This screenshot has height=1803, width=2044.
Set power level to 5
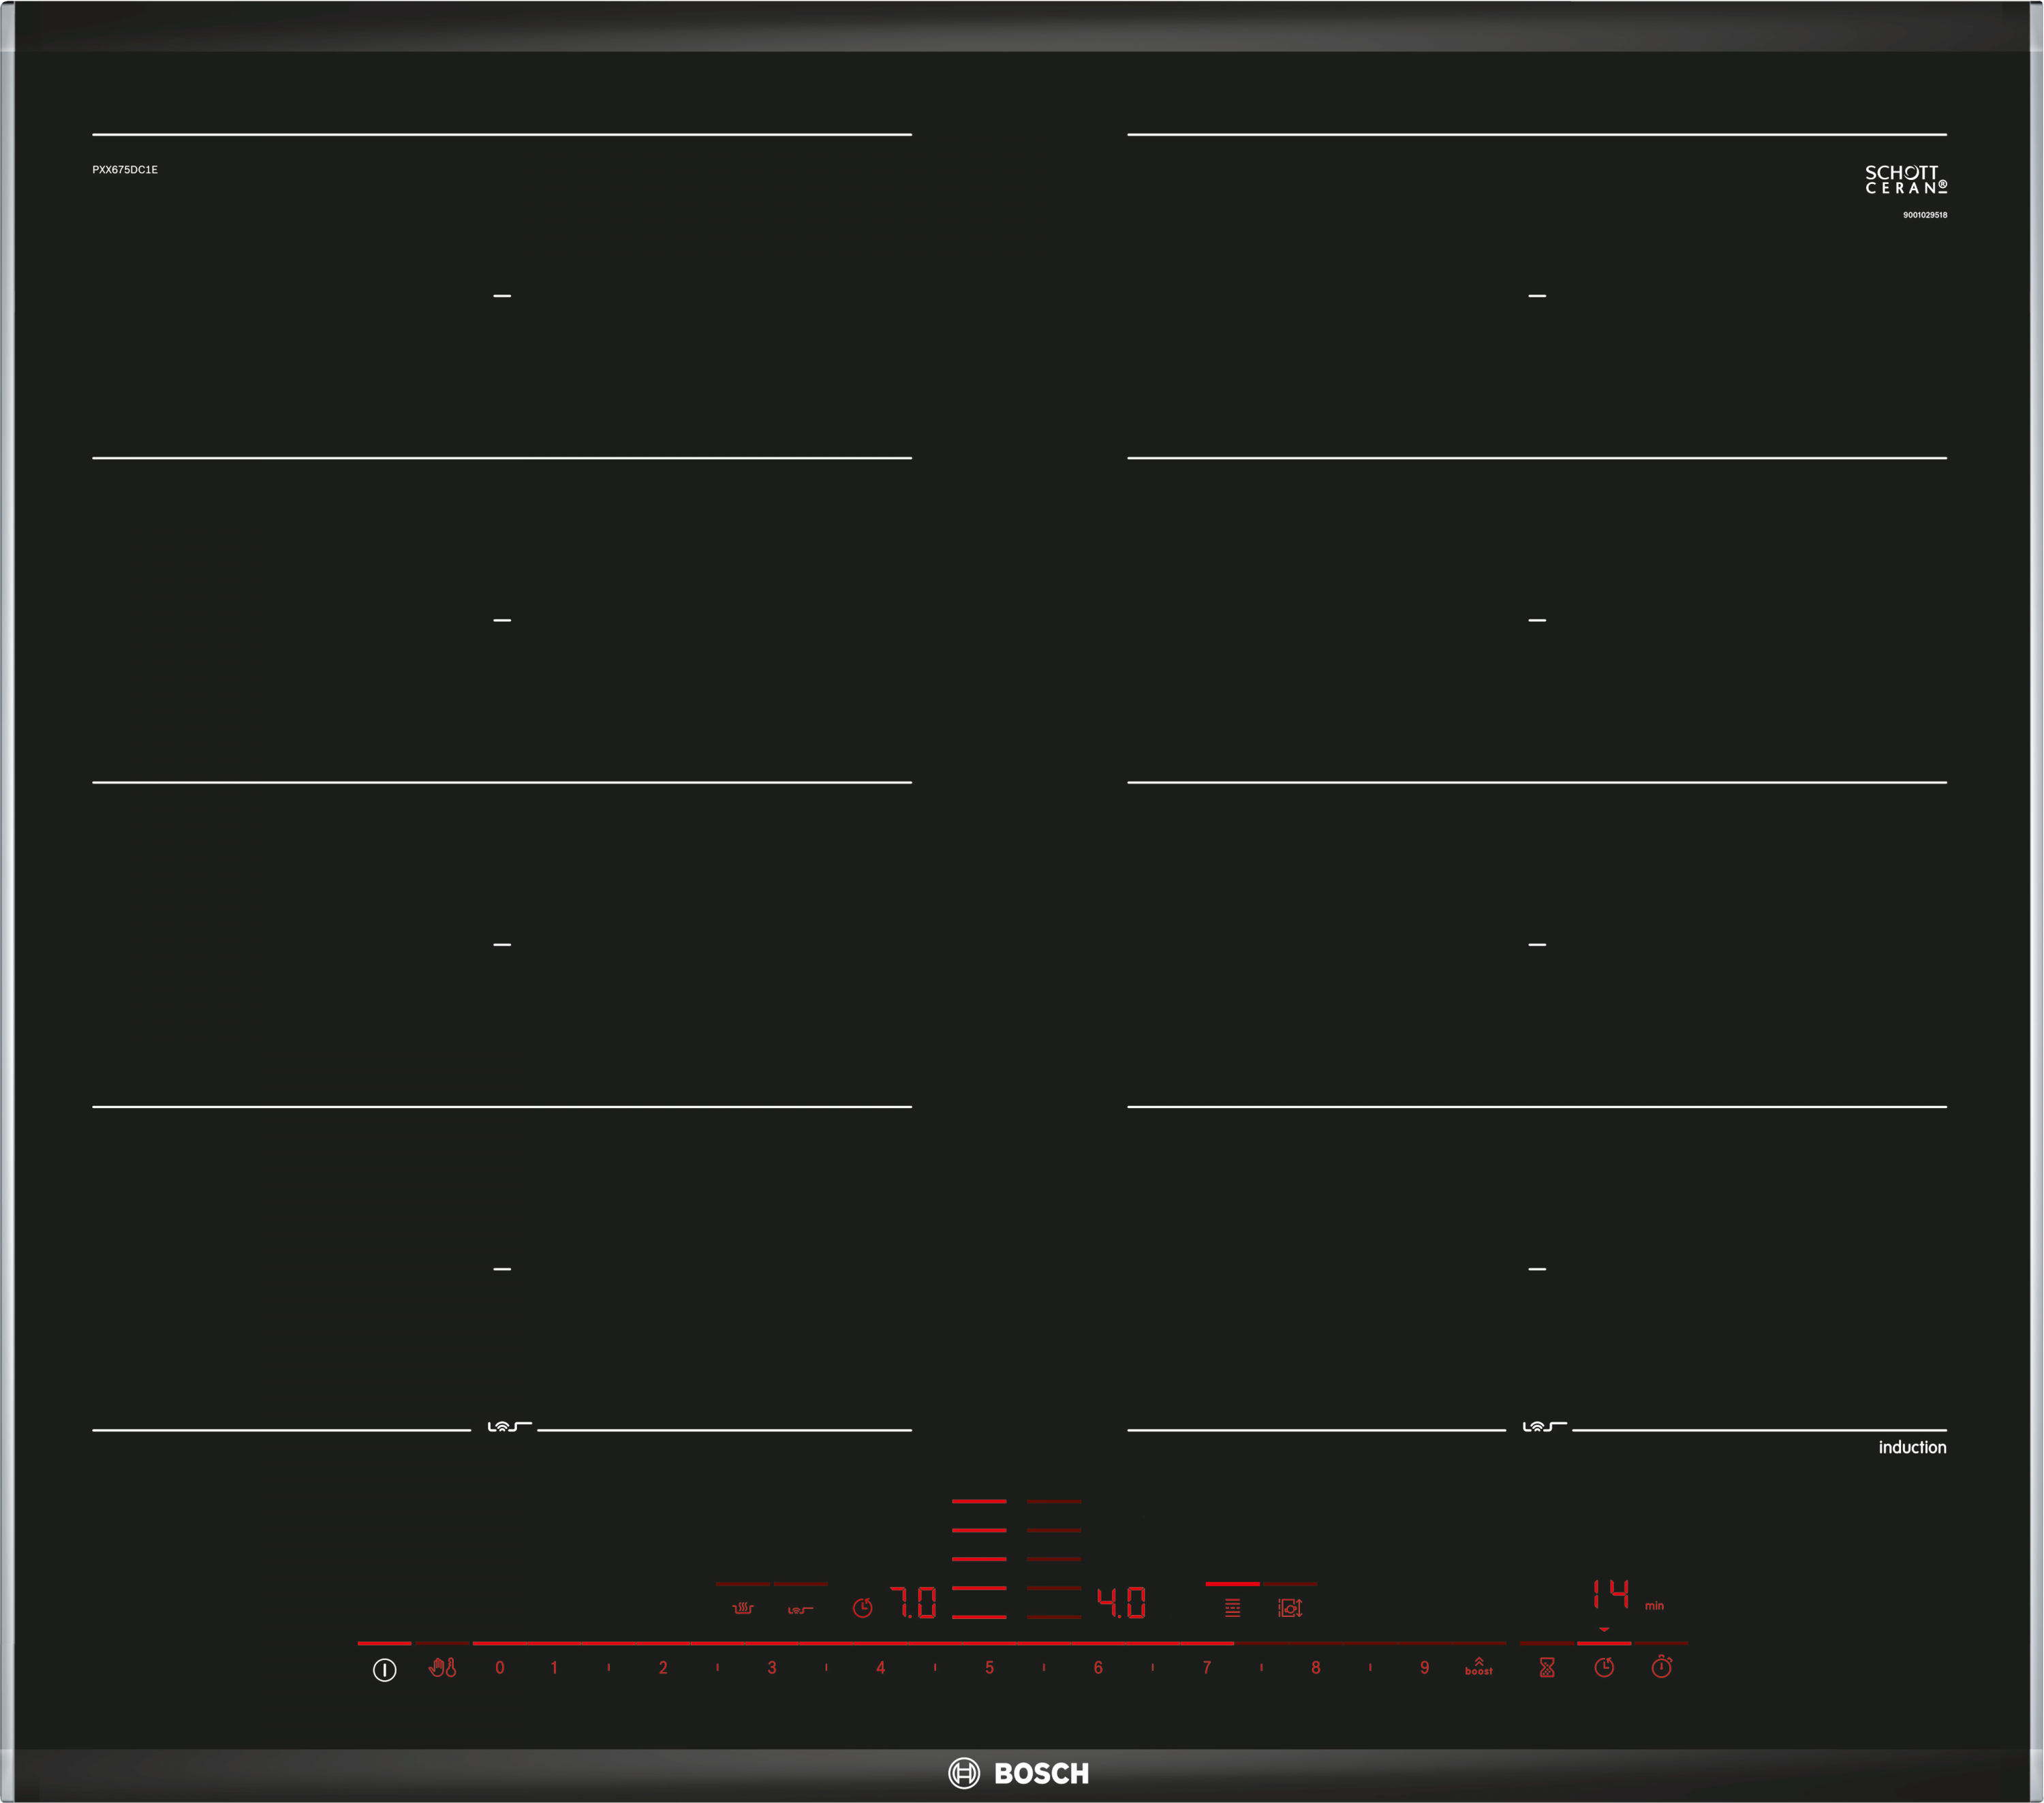coord(989,1667)
